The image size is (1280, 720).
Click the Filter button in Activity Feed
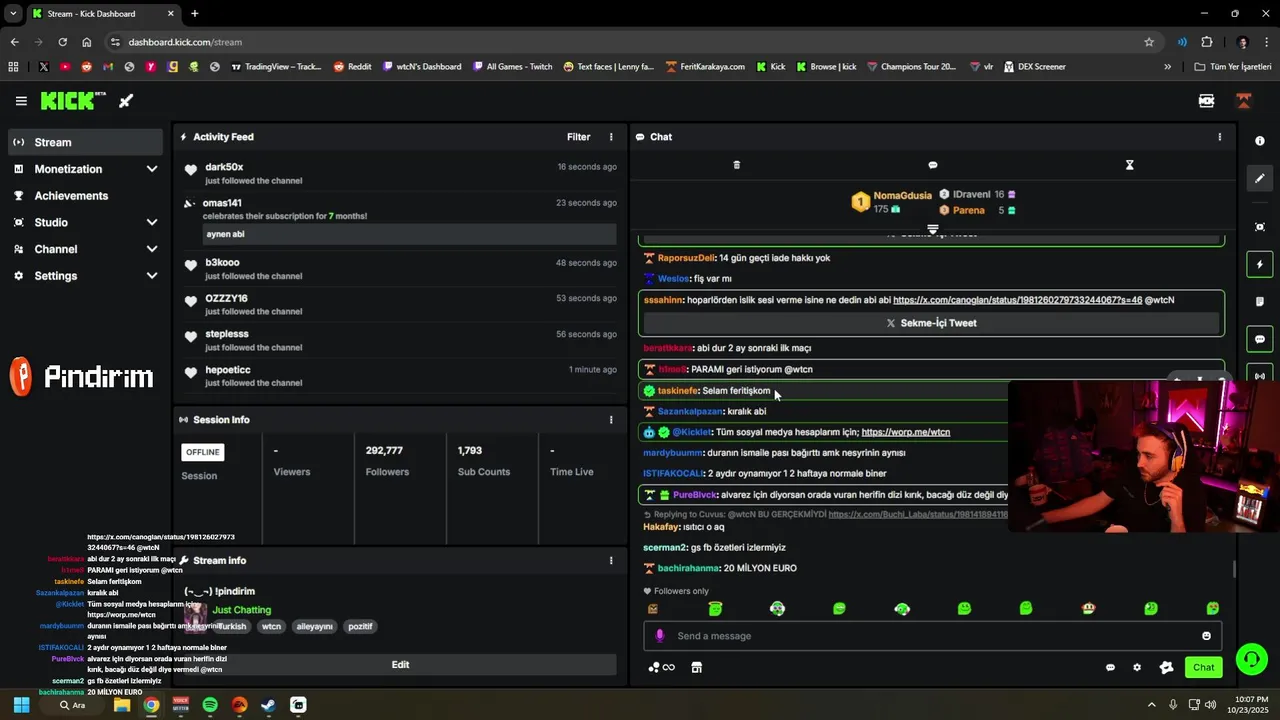[x=579, y=137]
